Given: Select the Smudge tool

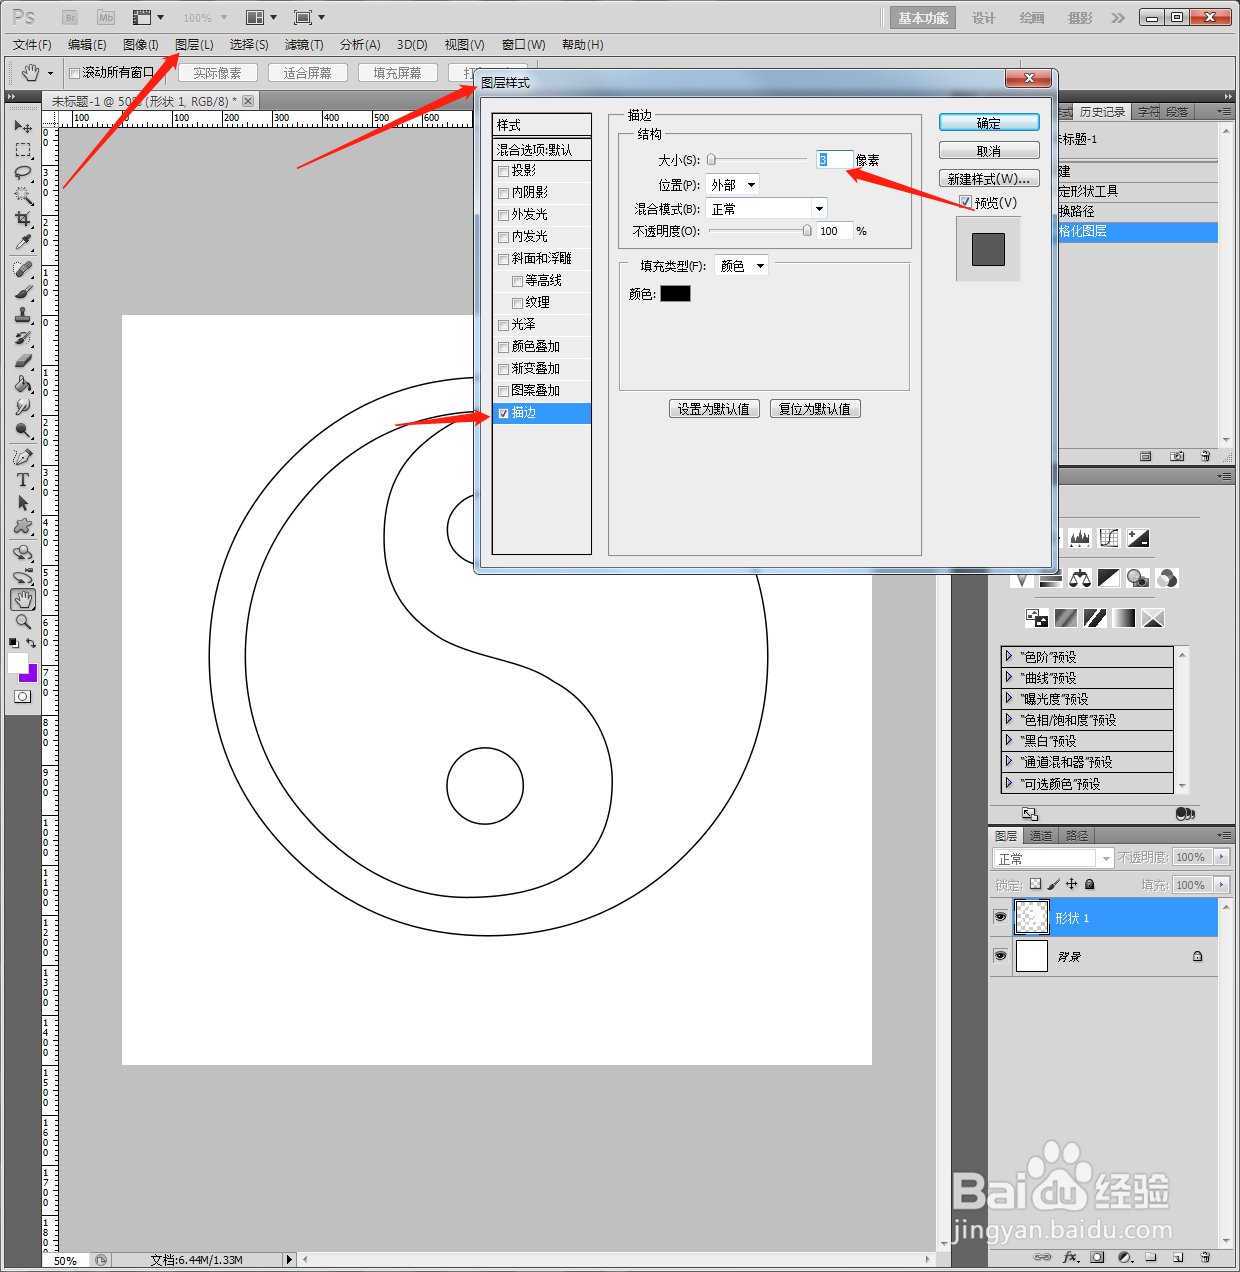Looking at the screenshot, I should click(23, 407).
